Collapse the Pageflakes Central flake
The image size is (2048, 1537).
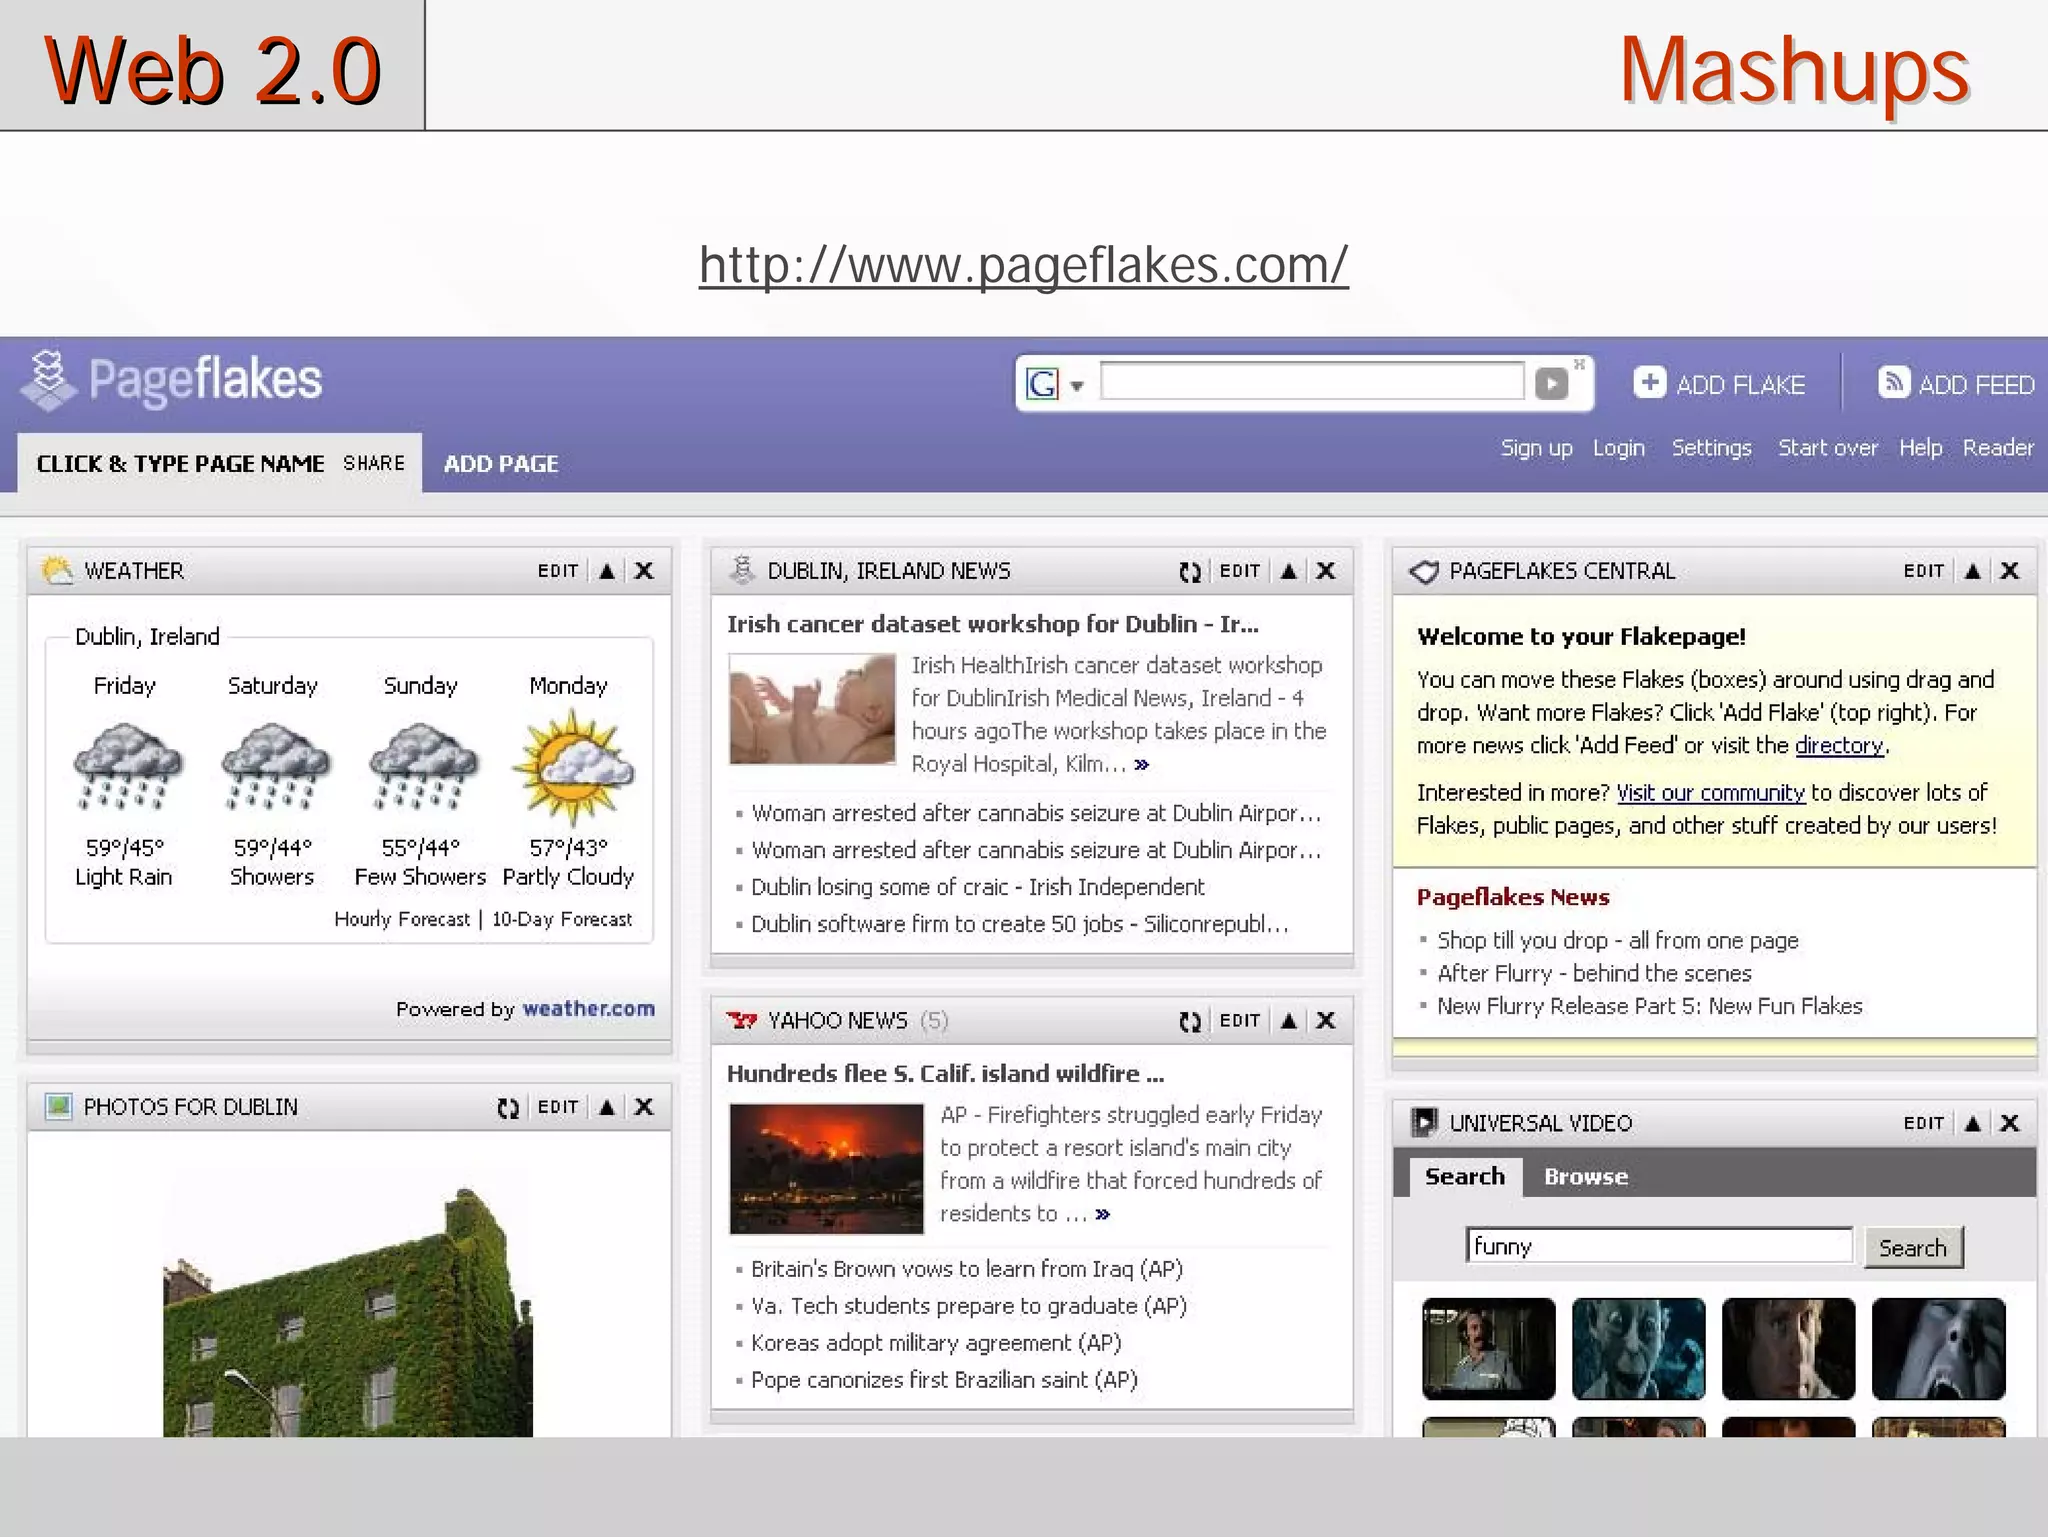(x=1972, y=571)
